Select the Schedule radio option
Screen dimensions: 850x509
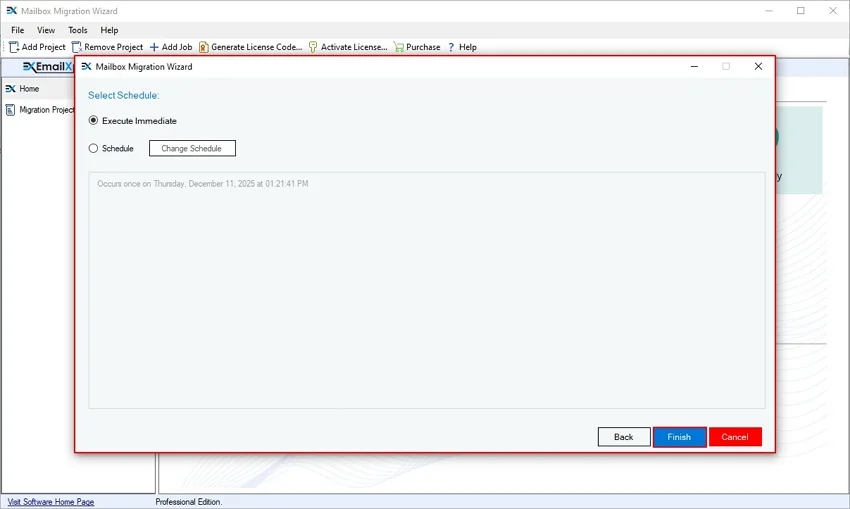pos(93,148)
